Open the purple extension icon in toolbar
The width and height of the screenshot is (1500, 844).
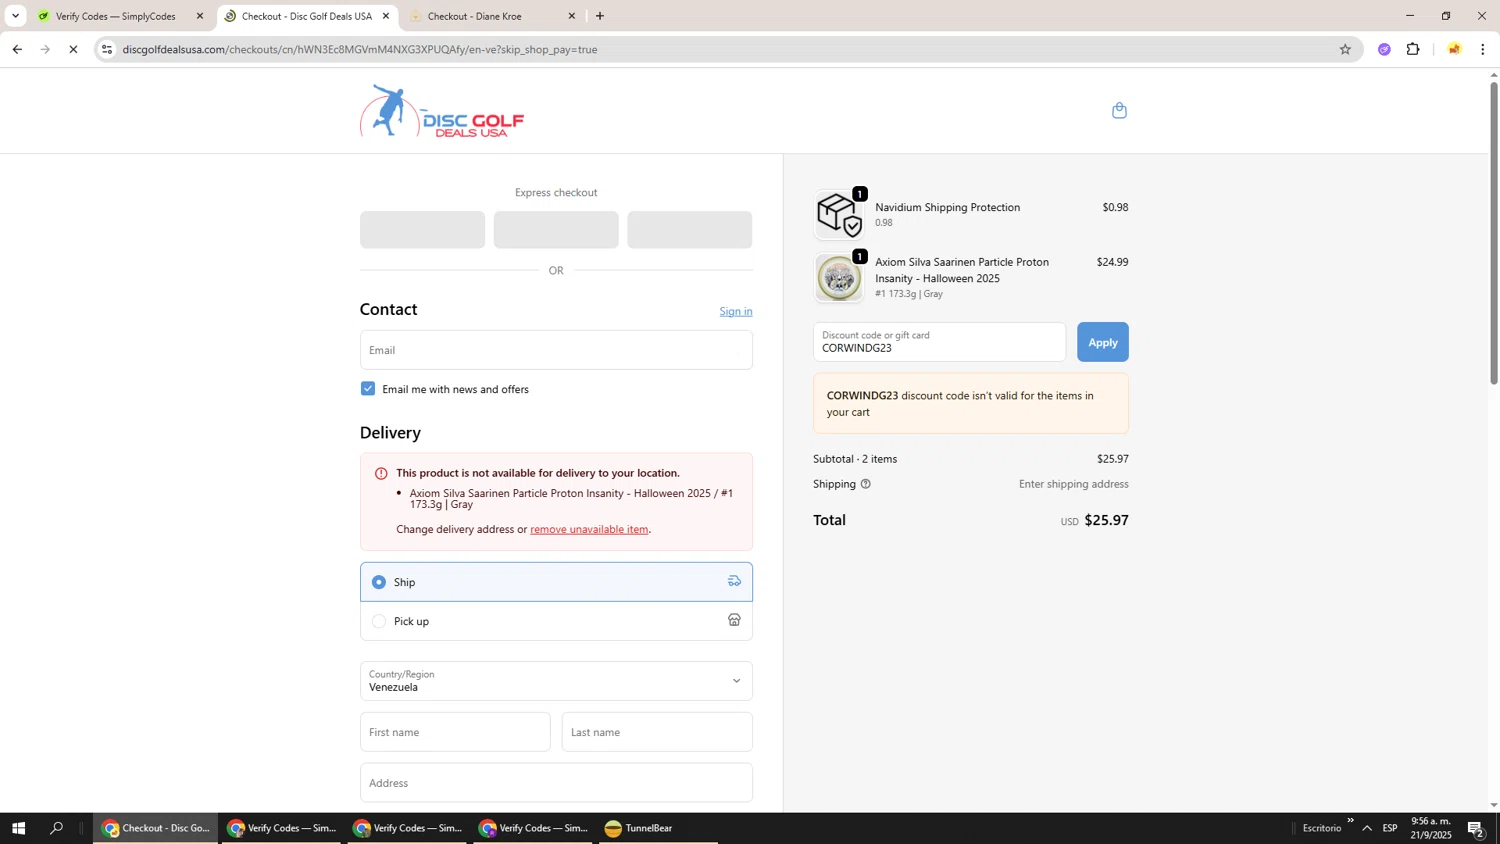coord(1384,49)
